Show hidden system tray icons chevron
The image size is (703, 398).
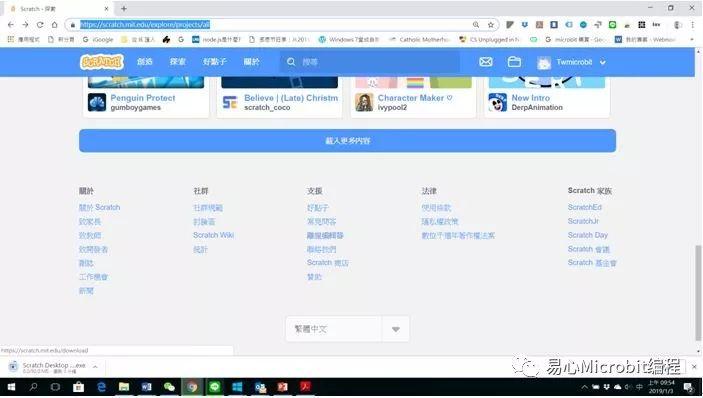point(584,387)
